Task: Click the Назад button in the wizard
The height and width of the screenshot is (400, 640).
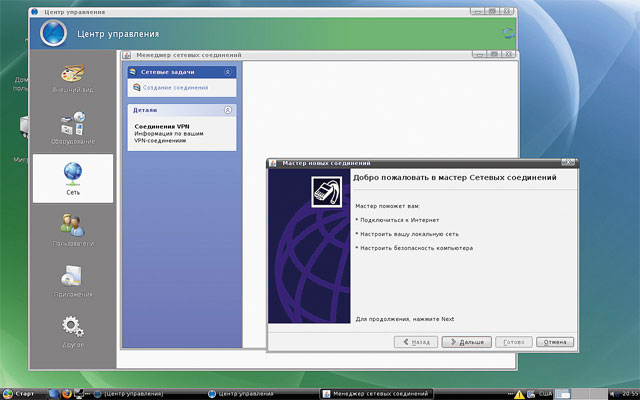Action: tap(416, 342)
